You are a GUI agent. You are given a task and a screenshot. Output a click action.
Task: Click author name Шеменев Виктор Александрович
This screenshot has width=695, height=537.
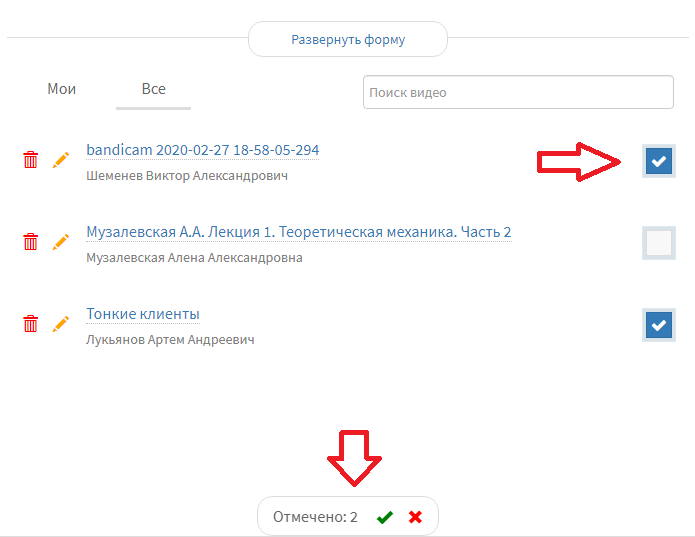187,176
